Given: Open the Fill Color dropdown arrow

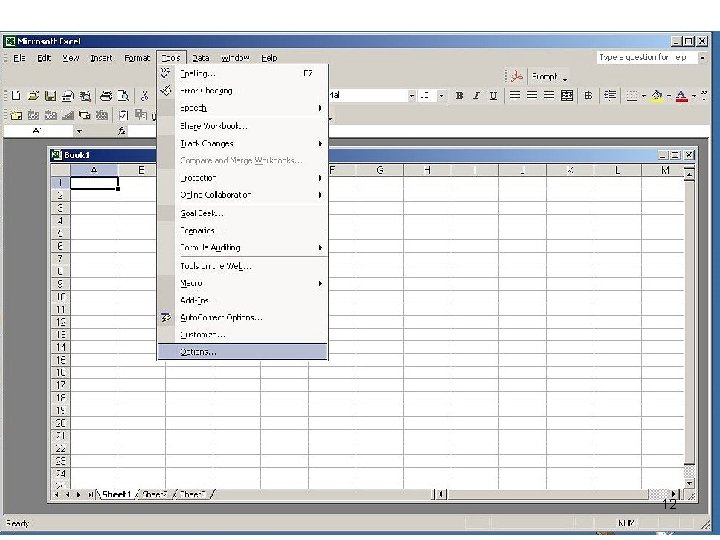Looking at the screenshot, I should click(669, 96).
